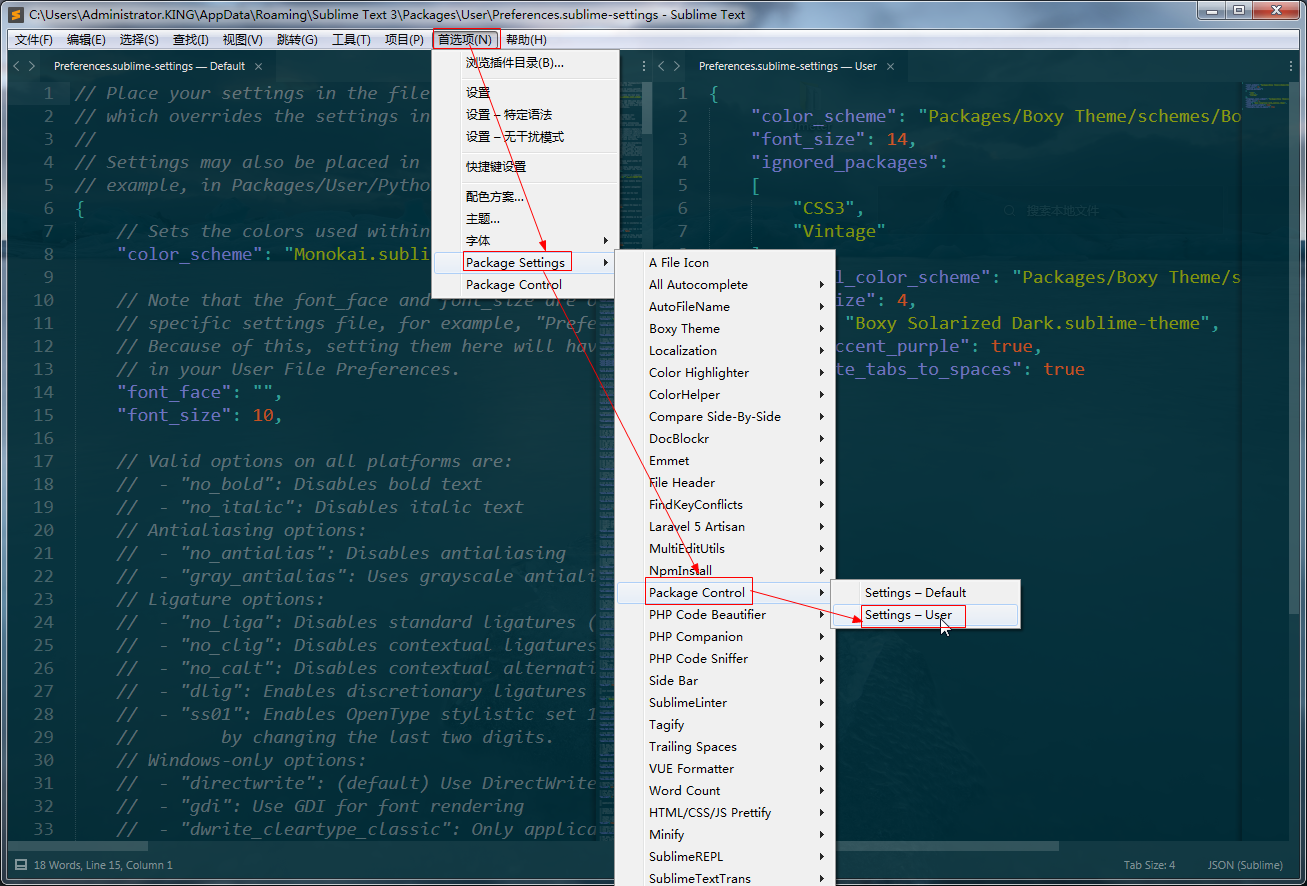The image size is (1307, 886).
Task: Change JSON (Sublime) syntax in status bar
Action: [x=1245, y=865]
